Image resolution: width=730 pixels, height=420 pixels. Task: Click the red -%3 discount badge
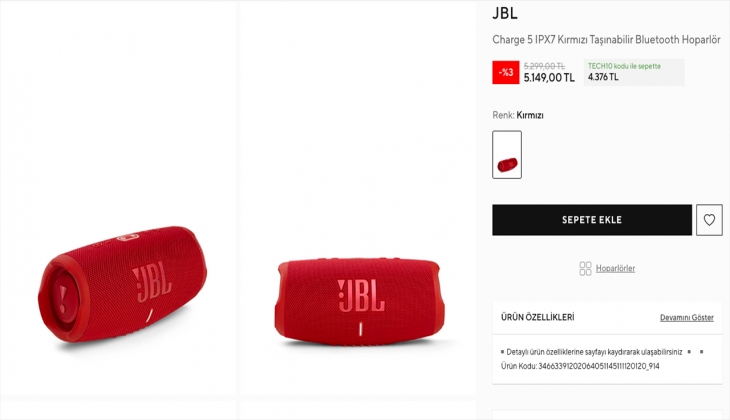(506, 72)
